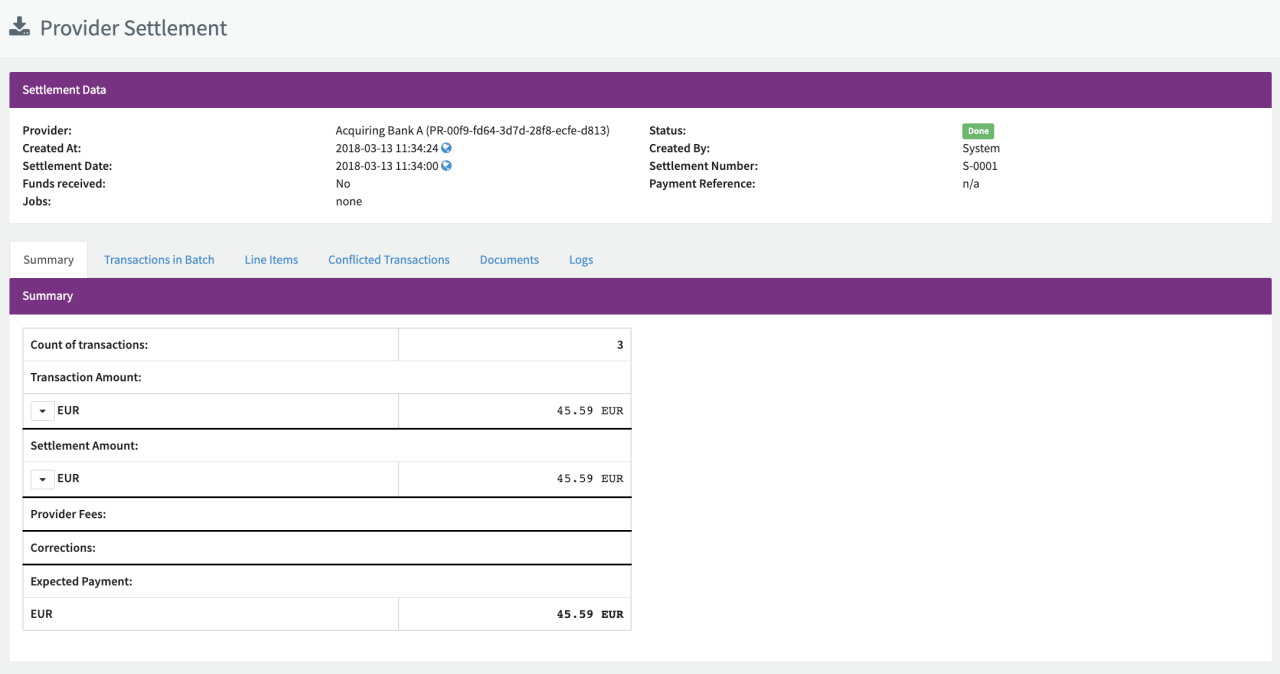Click the globe icon next to Settlement Date timestamp
The width and height of the screenshot is (1280, 674).
coord(447,166)
